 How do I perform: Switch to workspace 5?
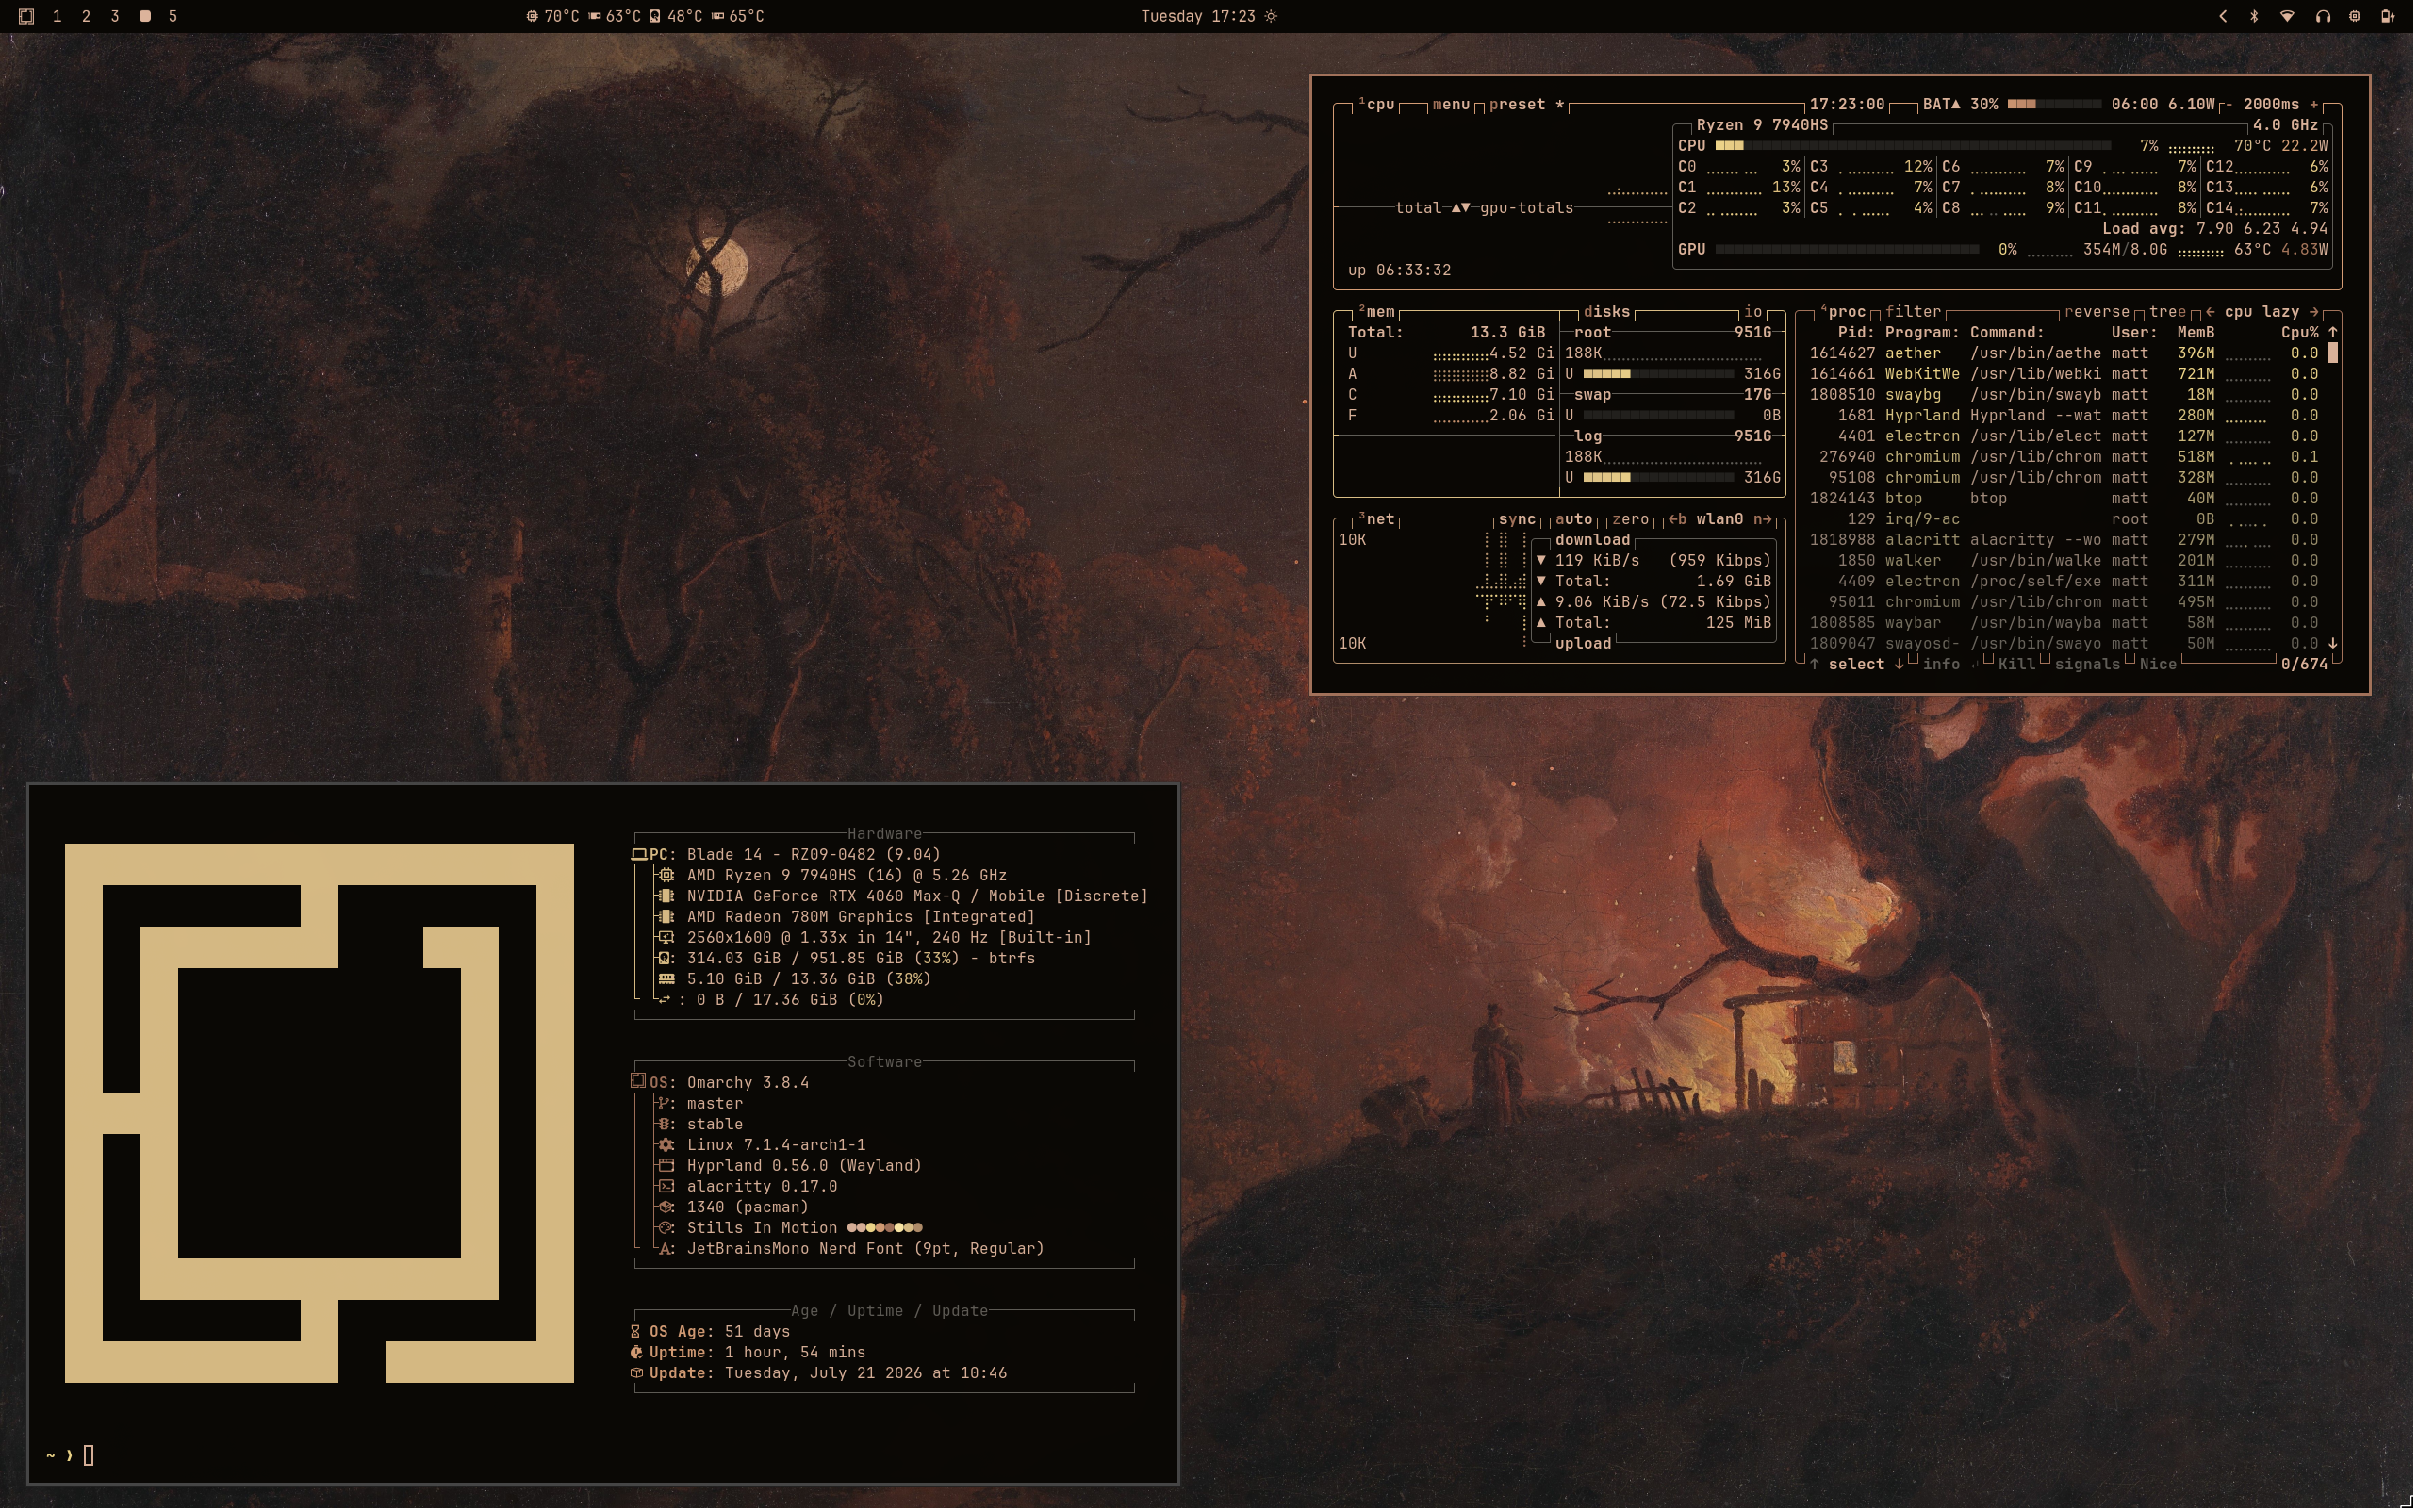tap(173, 16)
